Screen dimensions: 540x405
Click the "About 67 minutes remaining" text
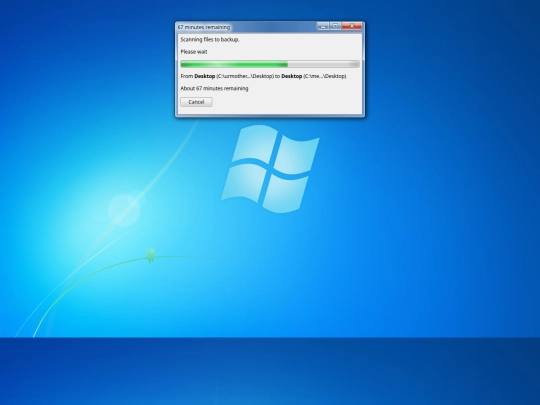point(214,89)
